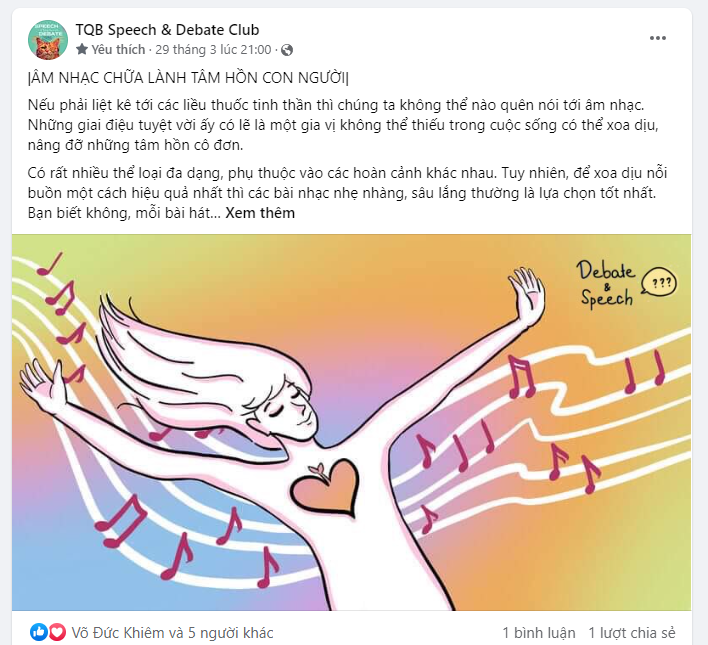Click the handwritten Debate & Speech logo
This screenshot has height=645, width=708.
606,284
